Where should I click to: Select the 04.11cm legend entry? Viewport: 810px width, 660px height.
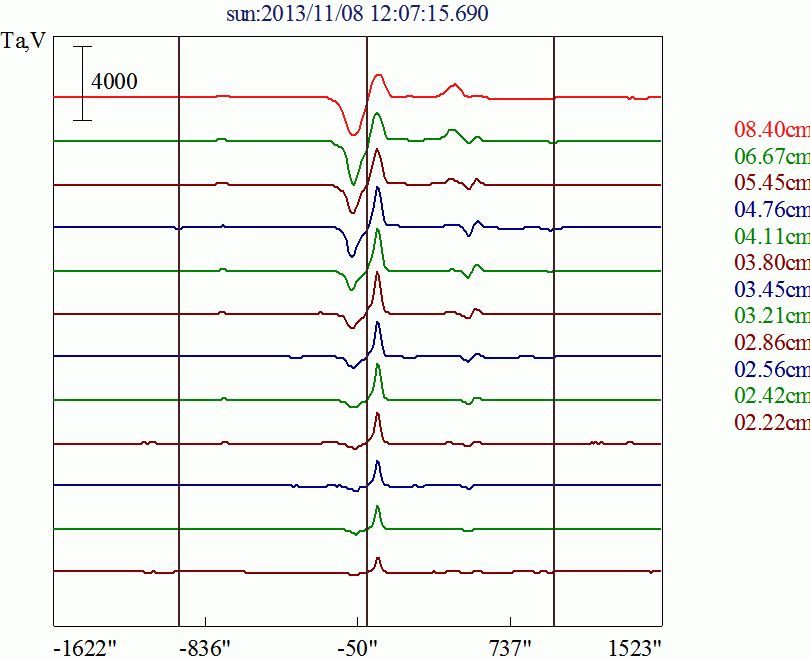click(x=772, y=236)
